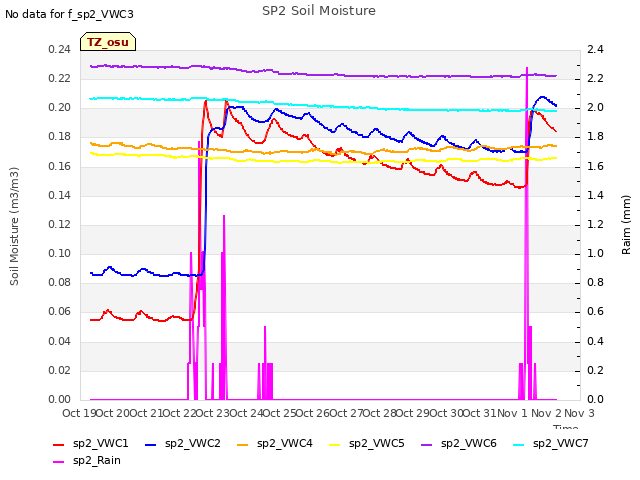Click the sp2_VWC4 orange legend swatch
This screenshot has width=640, height=480.
point(242,445)
